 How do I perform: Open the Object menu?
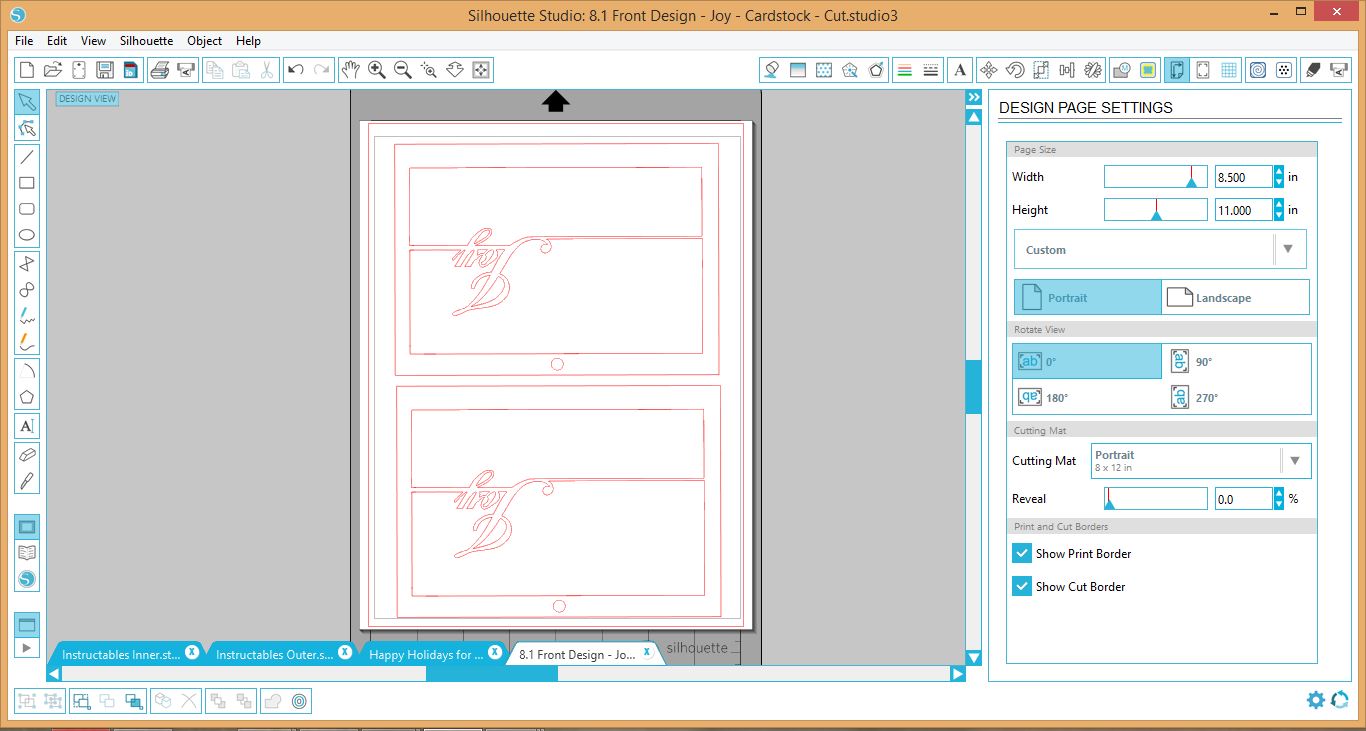point(205,41)
